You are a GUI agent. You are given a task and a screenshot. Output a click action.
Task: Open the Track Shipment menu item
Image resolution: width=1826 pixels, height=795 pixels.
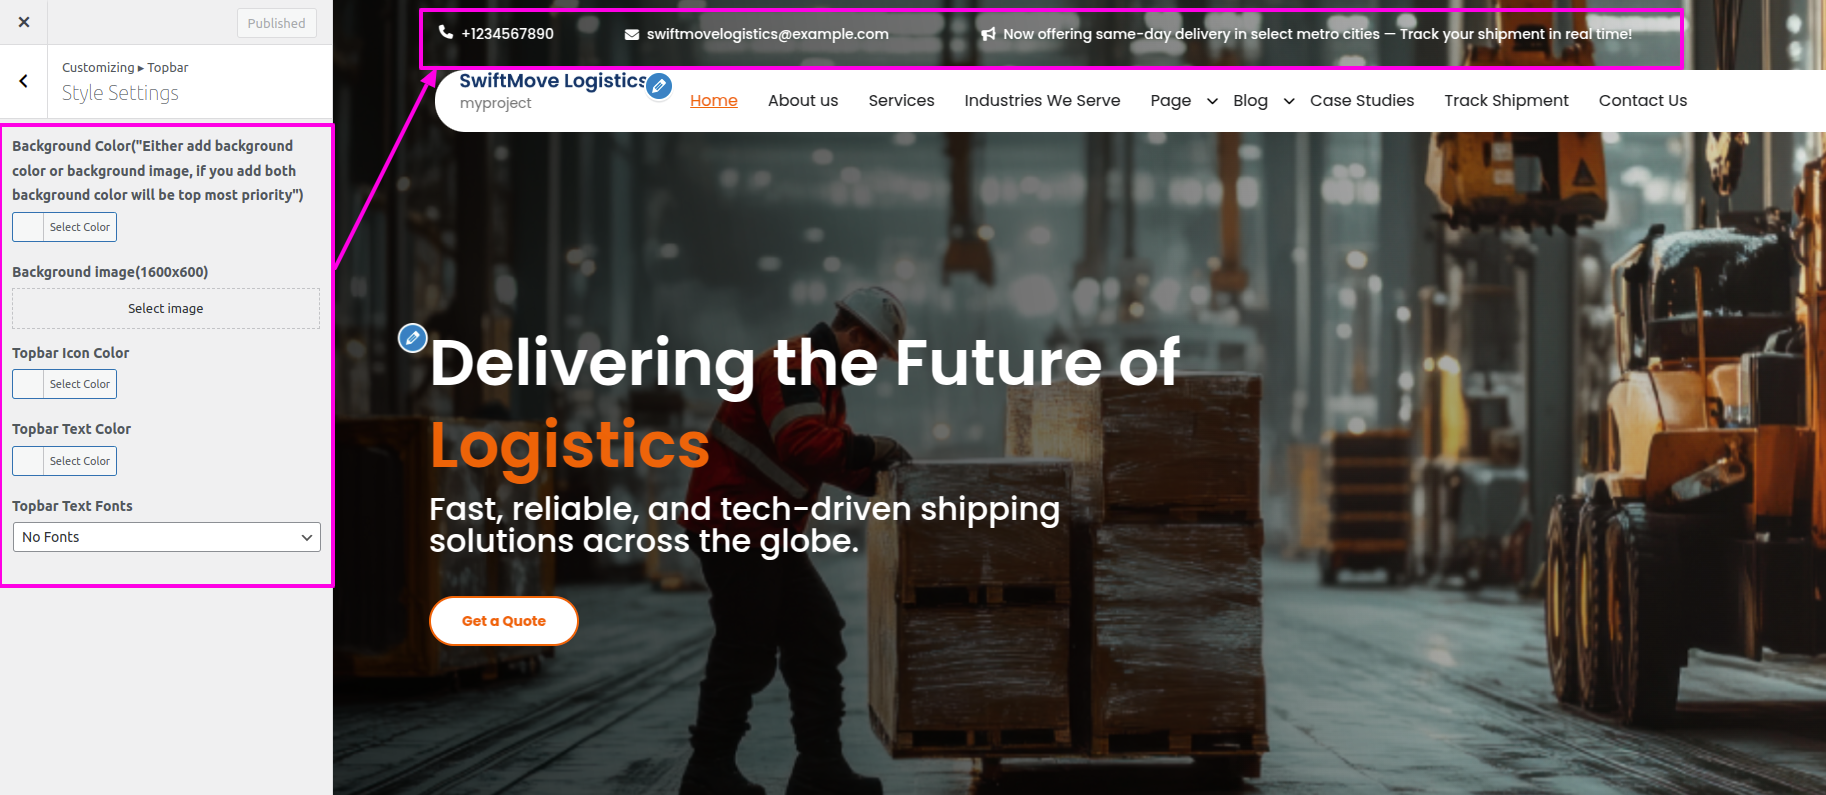pyautogui.click(x=1506, y=100)
